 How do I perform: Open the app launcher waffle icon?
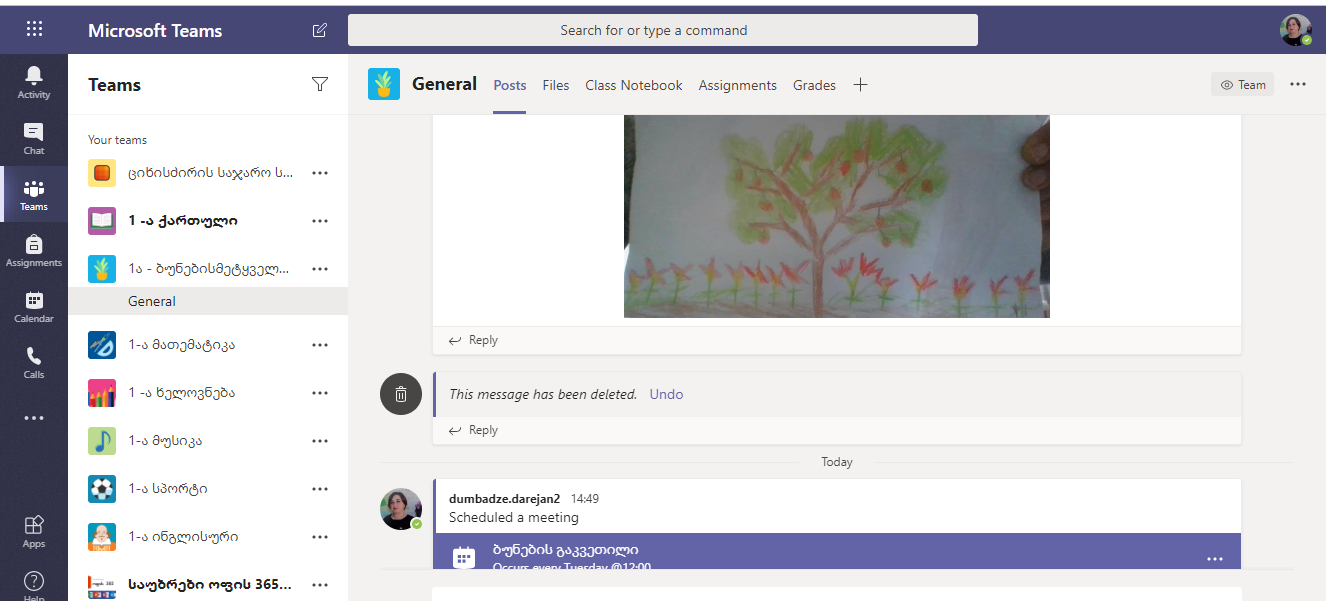pyautogui.click(x=34, y=29)
